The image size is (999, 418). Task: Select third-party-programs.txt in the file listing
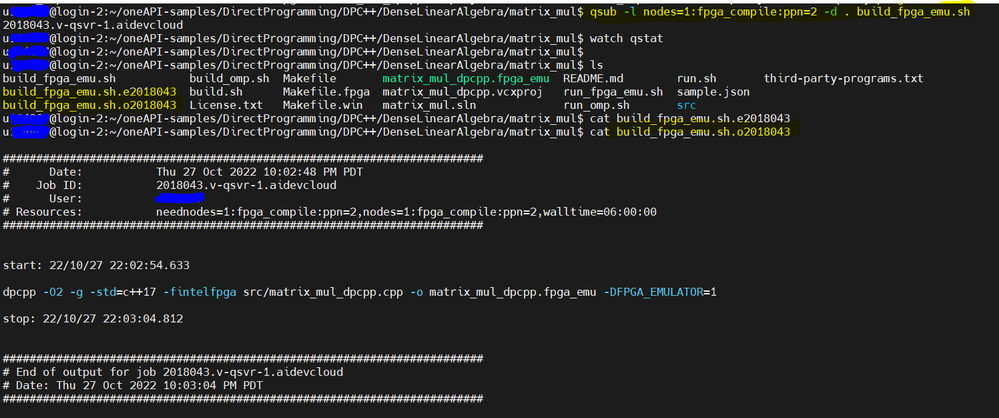tap(843, 78)
